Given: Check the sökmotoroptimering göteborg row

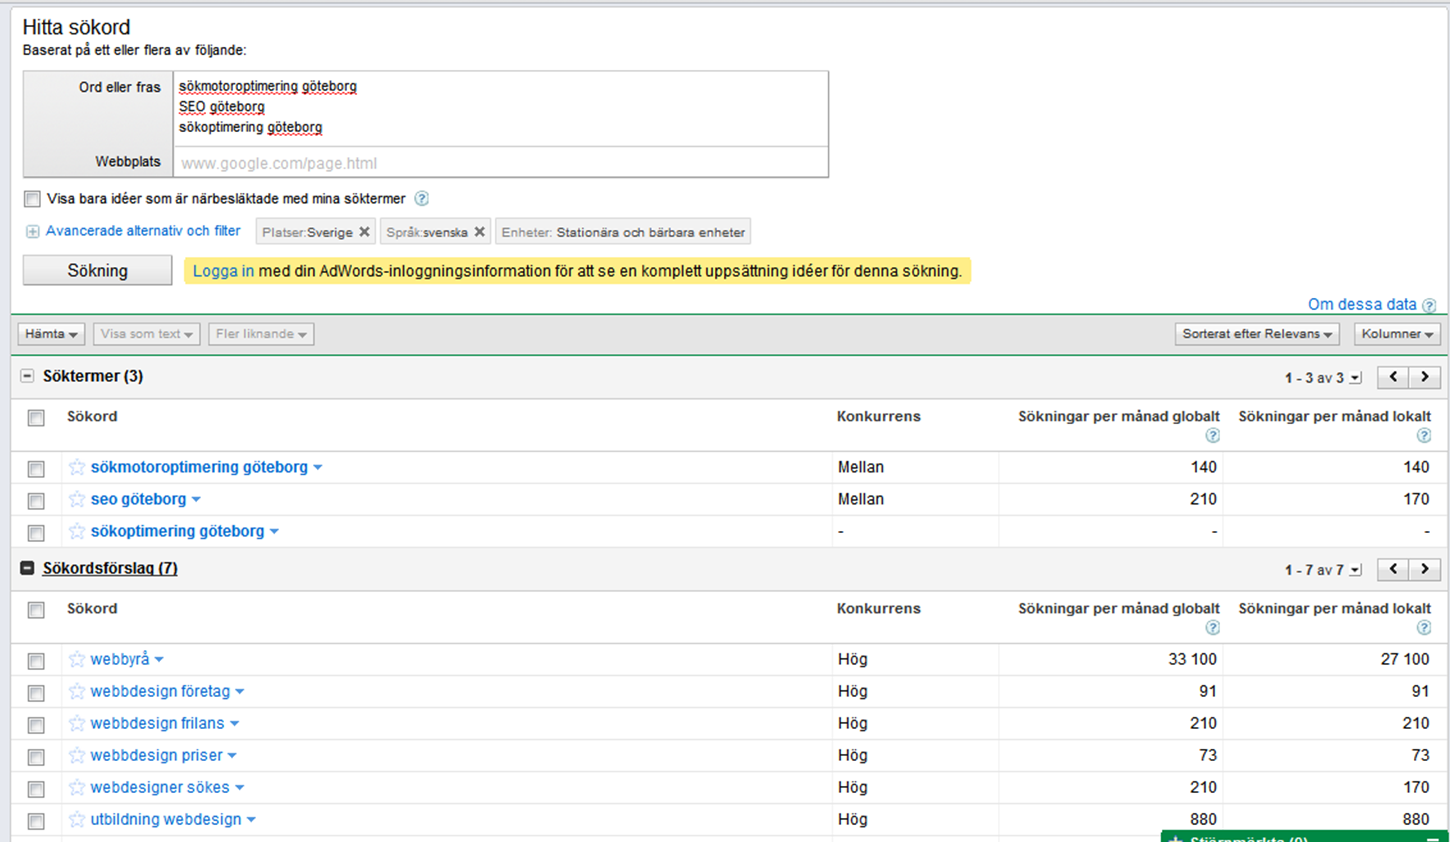Looking at the screenshot, I should (x=36, y=469).
